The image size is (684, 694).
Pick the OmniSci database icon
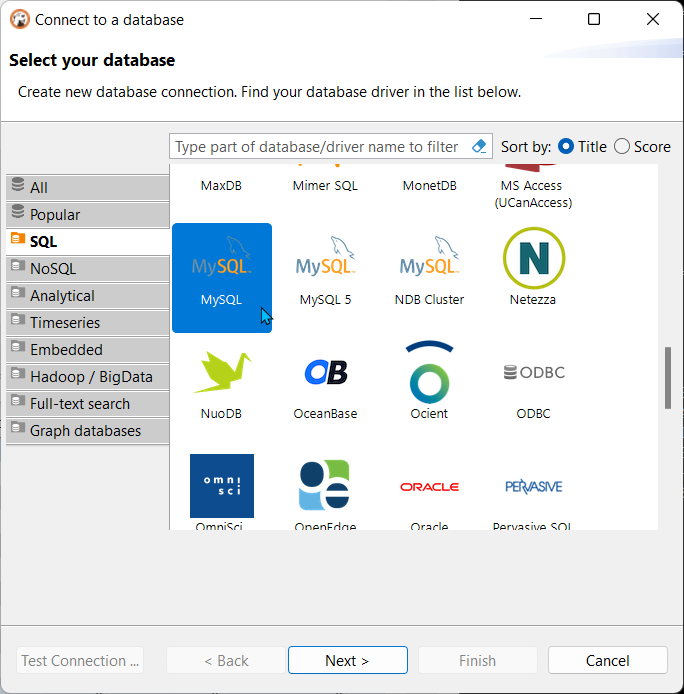point(221,490)
